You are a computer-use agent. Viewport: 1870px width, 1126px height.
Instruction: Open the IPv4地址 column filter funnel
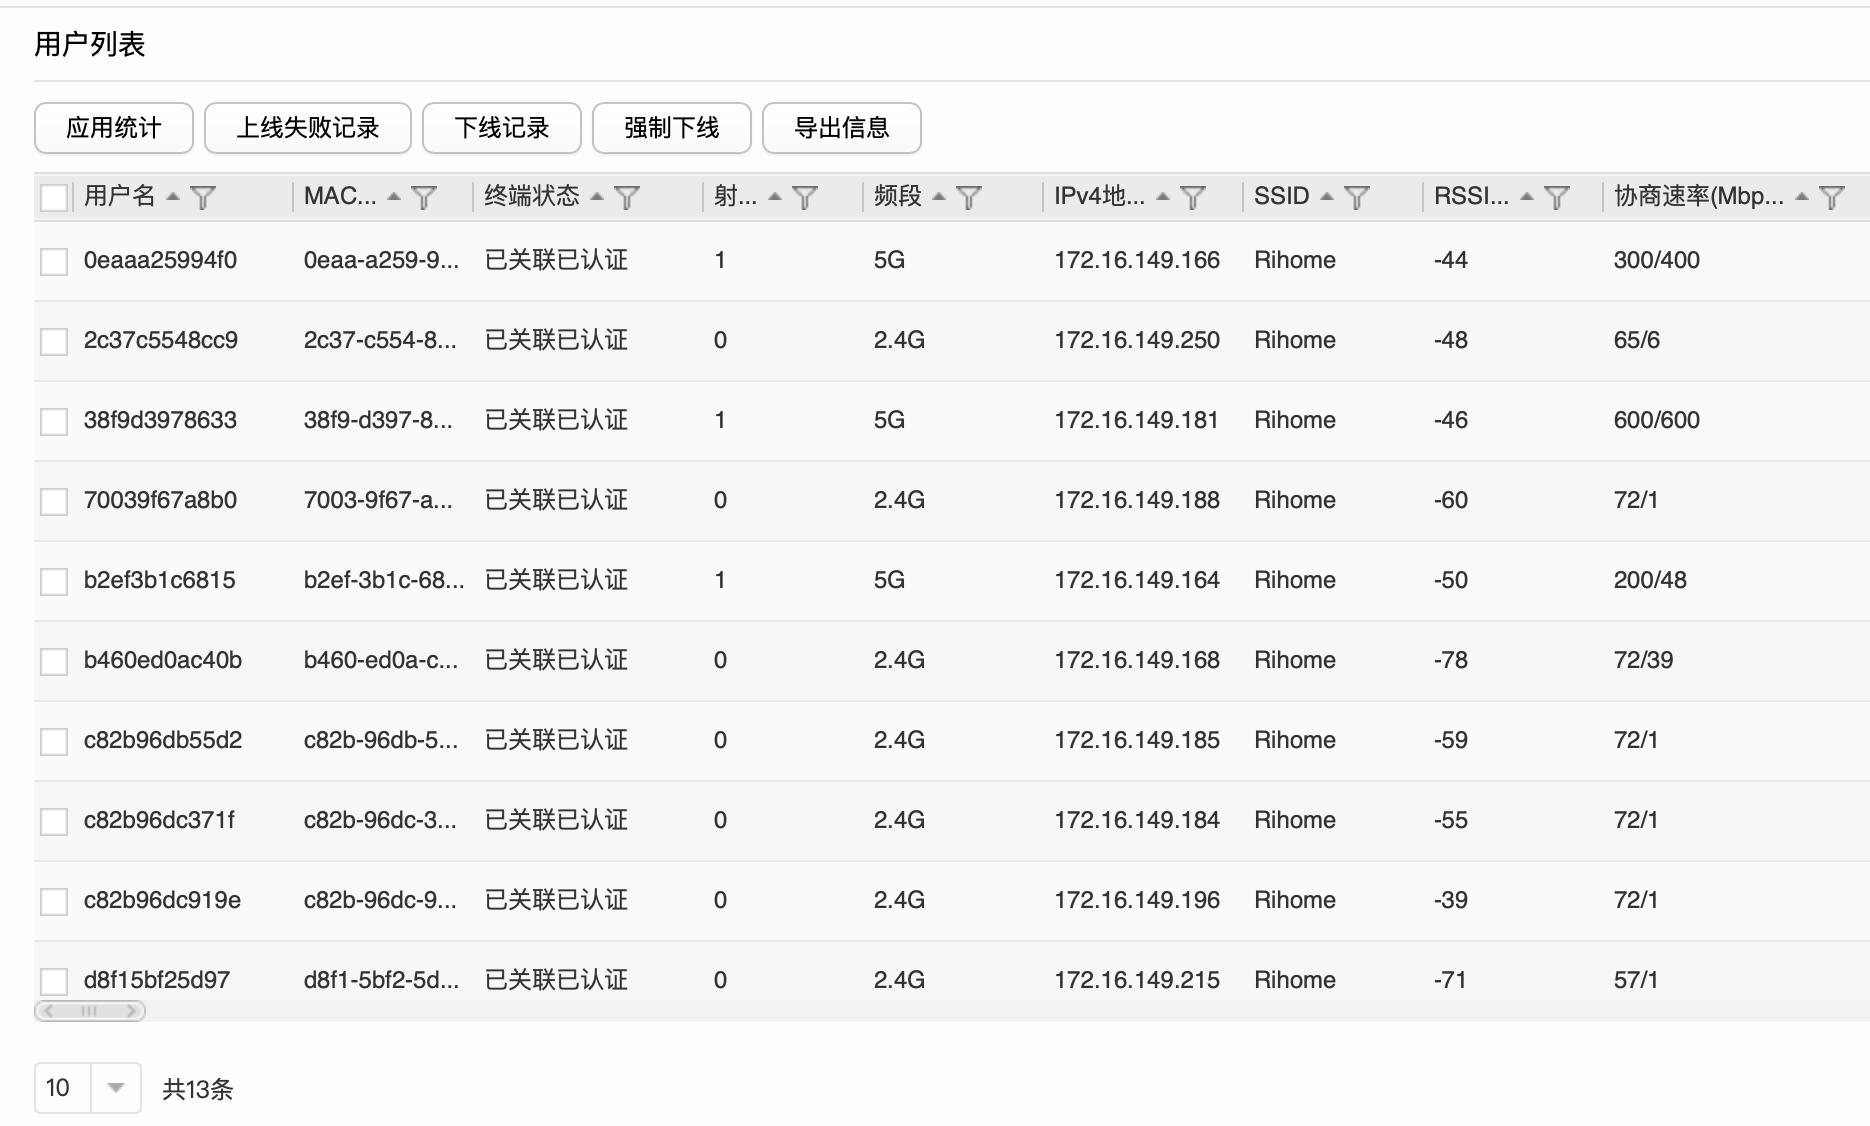(x=1192, y=197)
